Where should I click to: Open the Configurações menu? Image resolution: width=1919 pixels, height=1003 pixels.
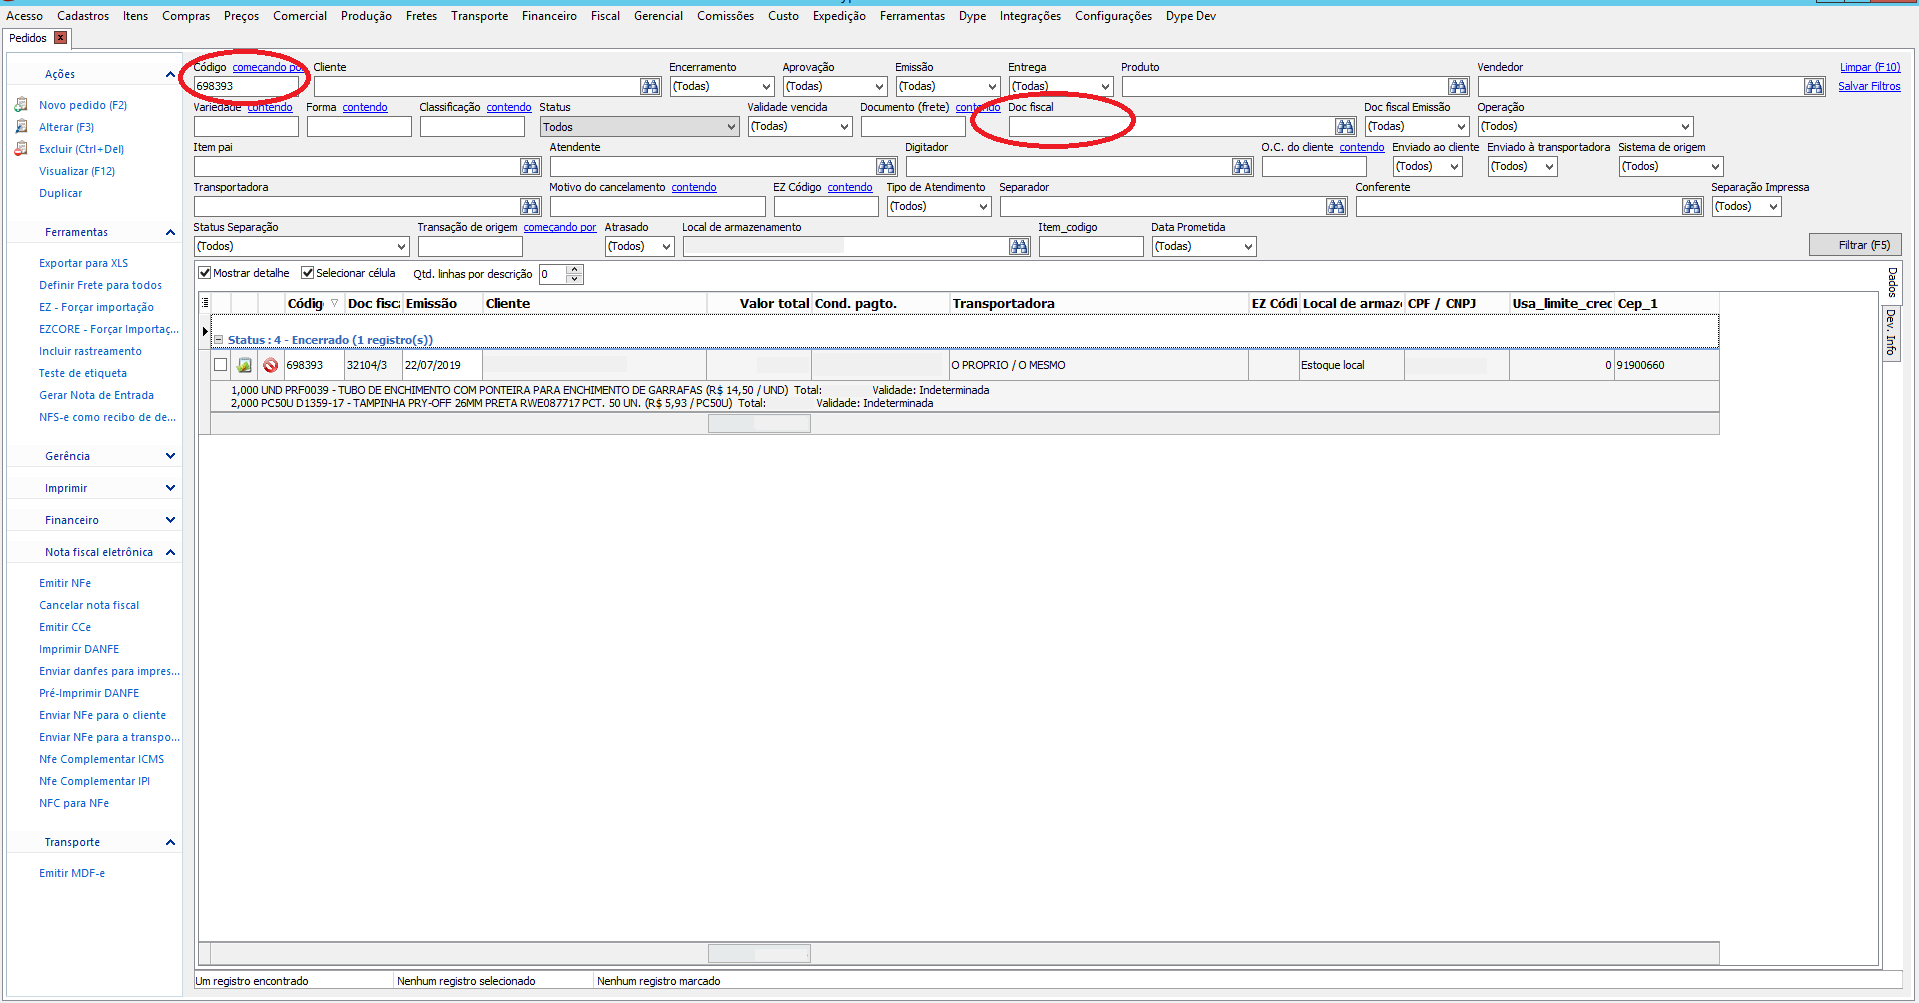pos(1113,16)
